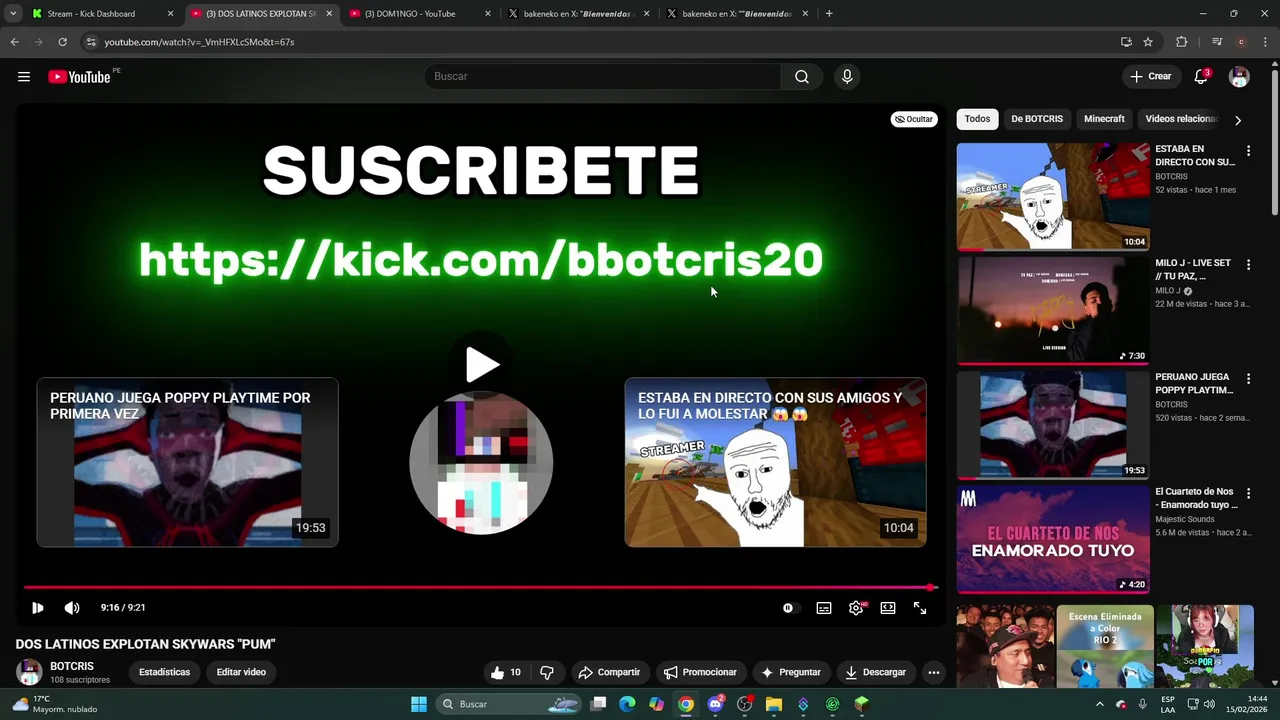This screenshot has width=1280, height=720.
Task: Open more actions ellipsis under video
Action: (x=933, y=672)
